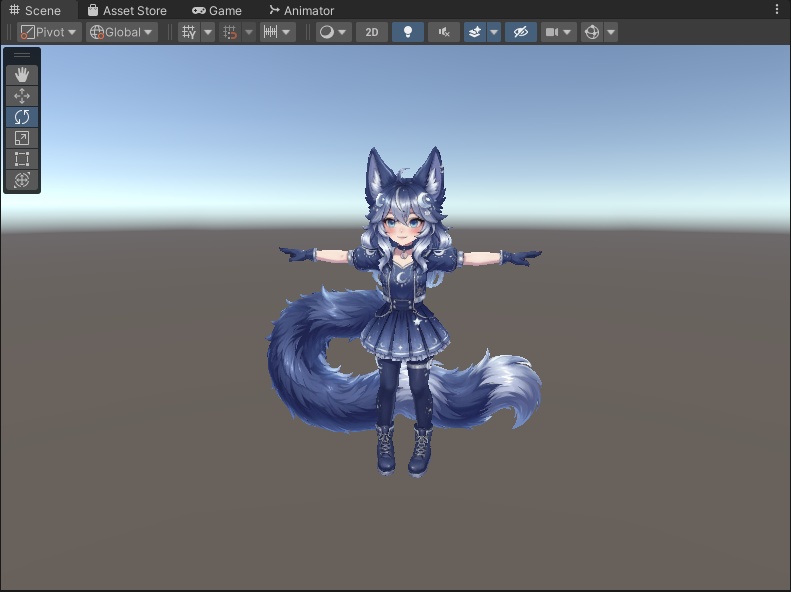Viewport: 791px width, 592px height.
Task: Toggle scene lighting bulb button
Action: (x=408, y=32)
